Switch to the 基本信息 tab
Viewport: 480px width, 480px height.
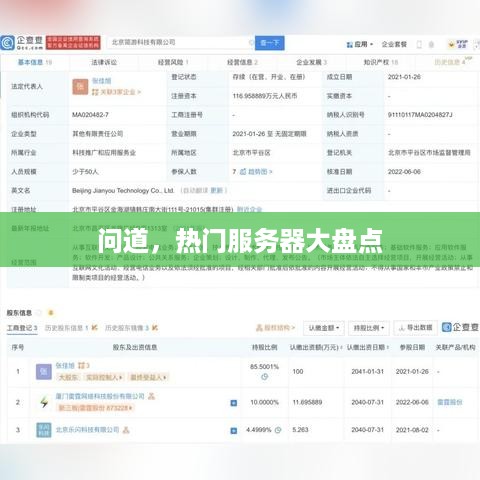(35, 62)
